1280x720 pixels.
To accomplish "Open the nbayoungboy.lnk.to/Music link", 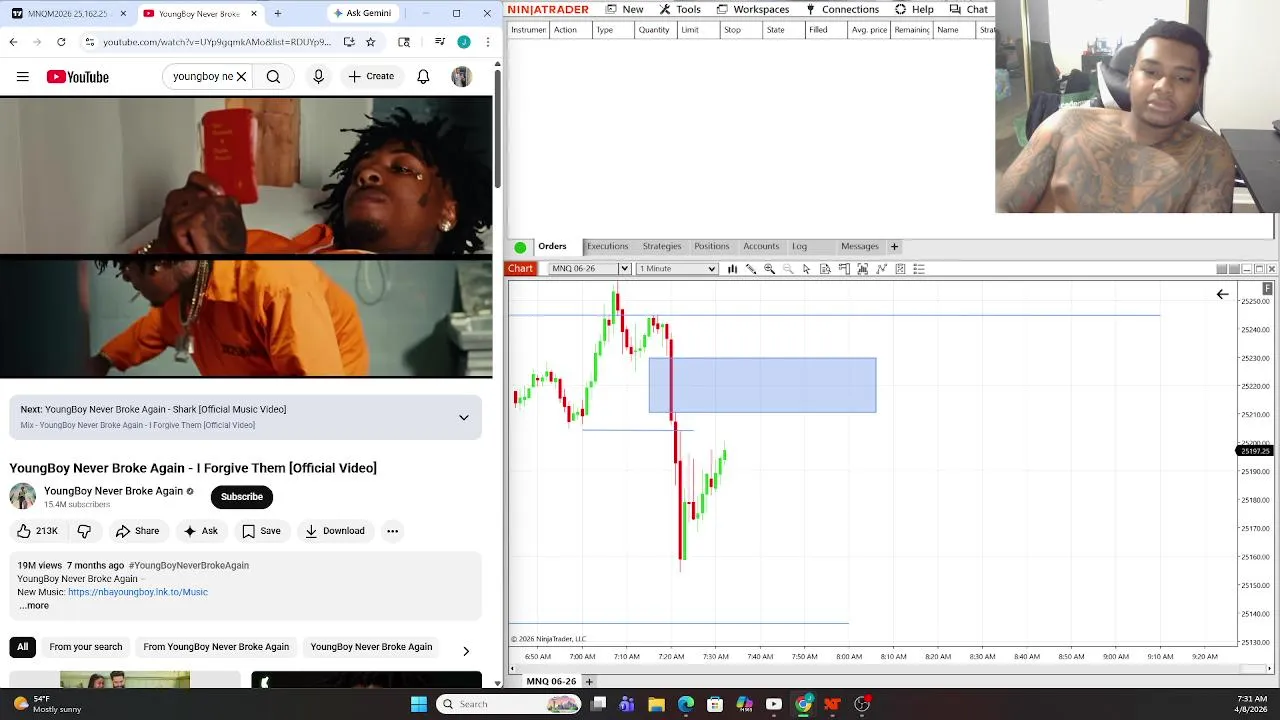I will point(138,592).
